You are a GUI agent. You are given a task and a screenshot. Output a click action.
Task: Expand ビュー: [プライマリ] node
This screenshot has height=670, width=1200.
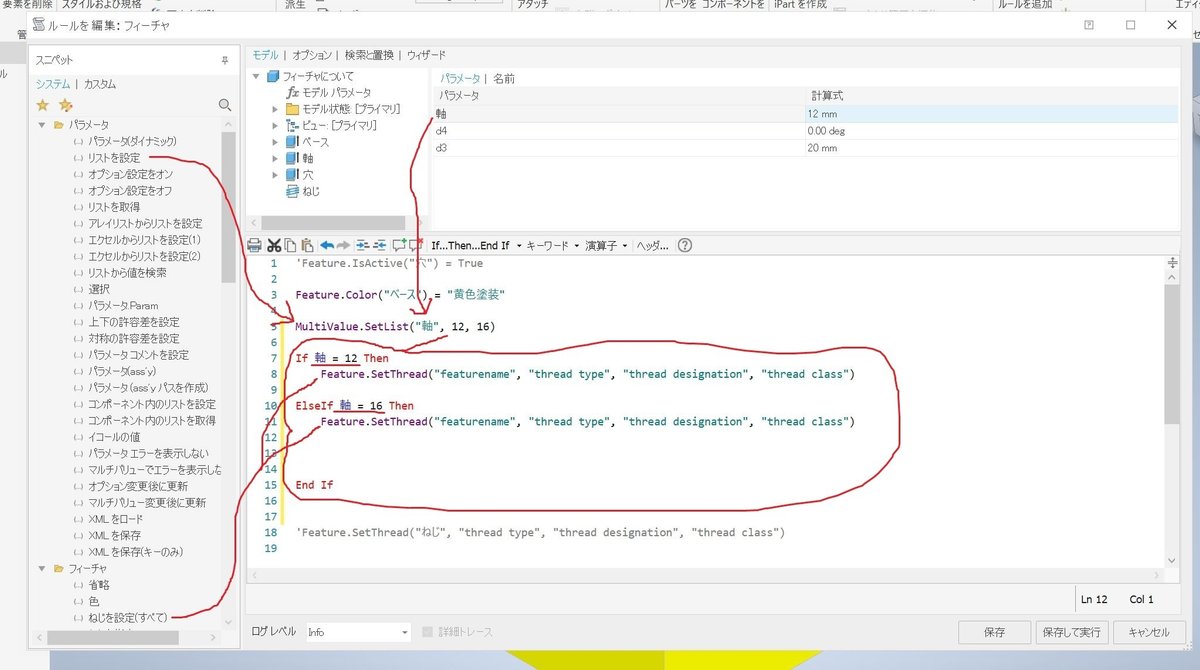(x=275, y=125)
